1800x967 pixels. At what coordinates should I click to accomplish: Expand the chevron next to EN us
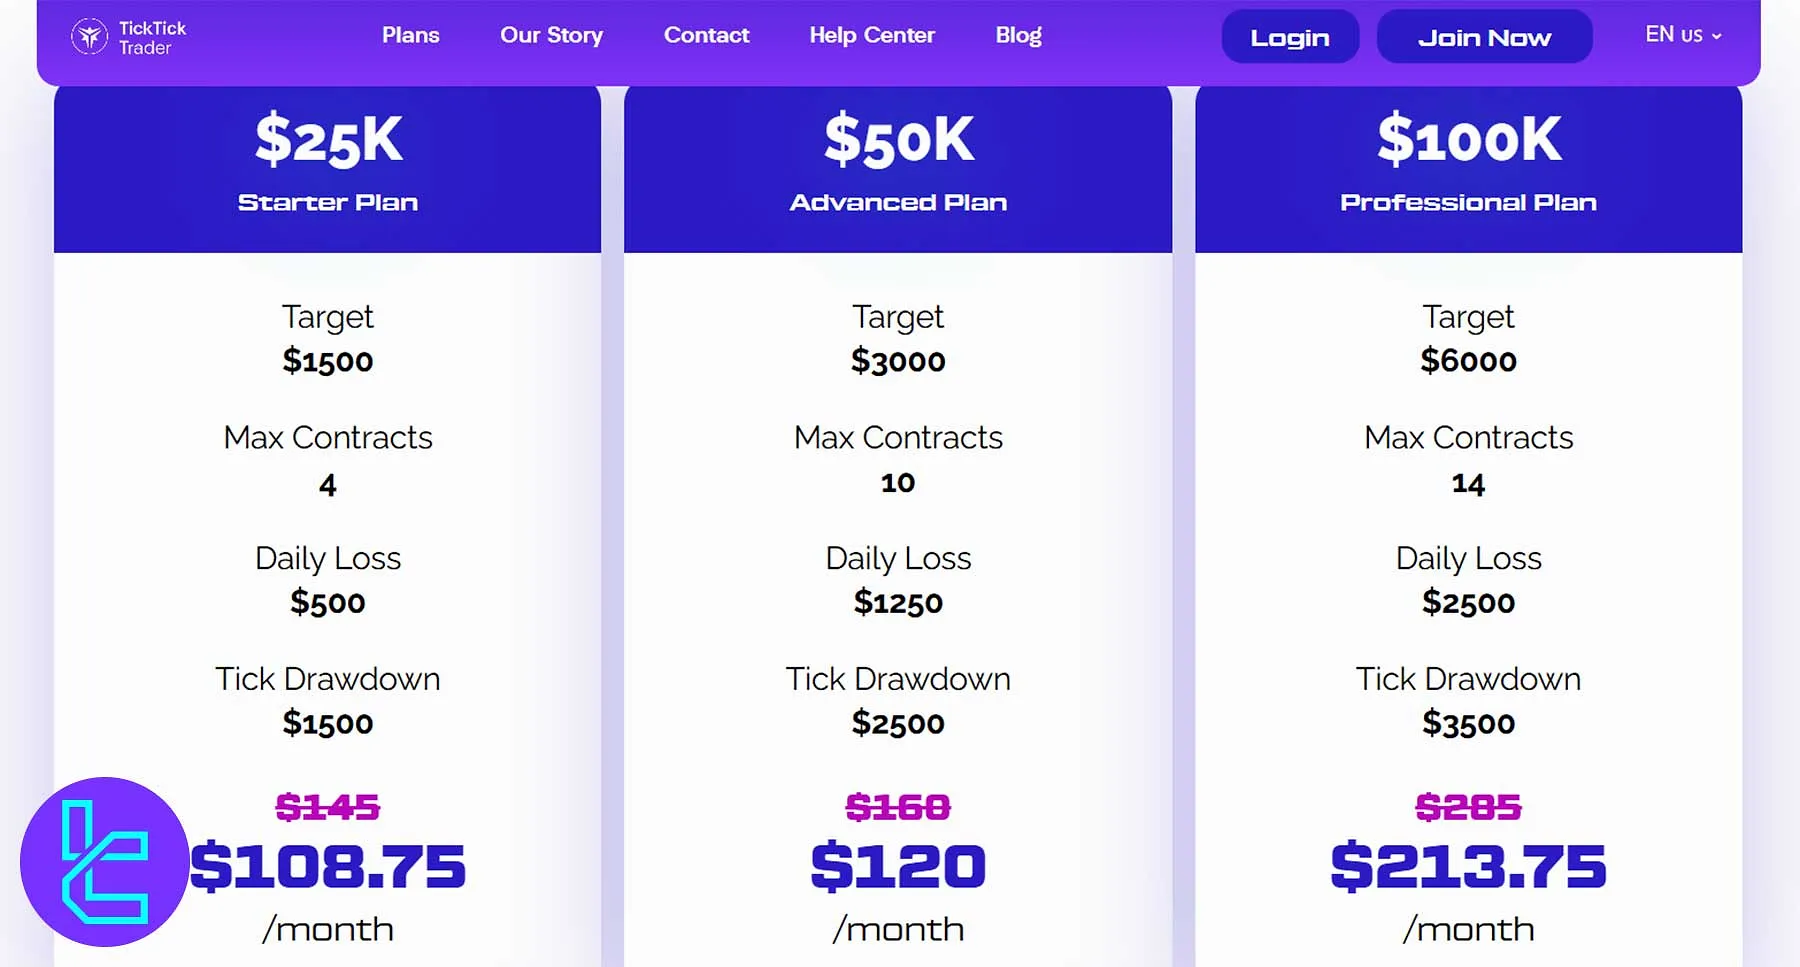click(1716, 36)
